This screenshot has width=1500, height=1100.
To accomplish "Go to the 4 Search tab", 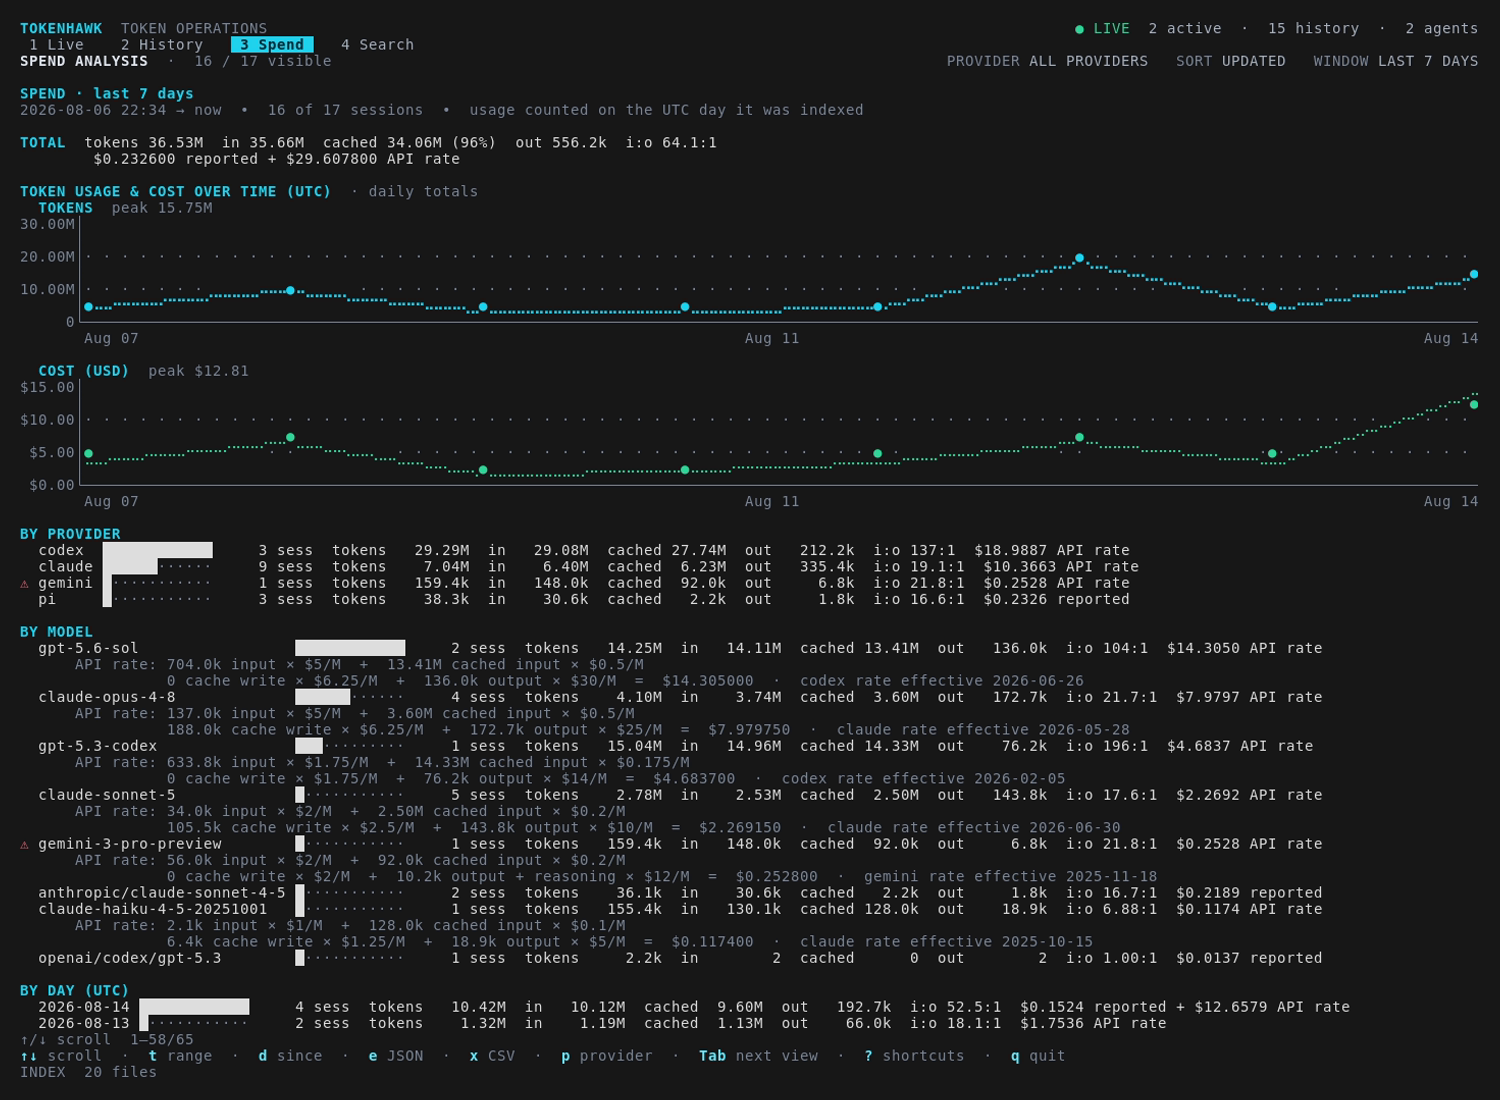I will pyautogui.click(x=377, y=45).
